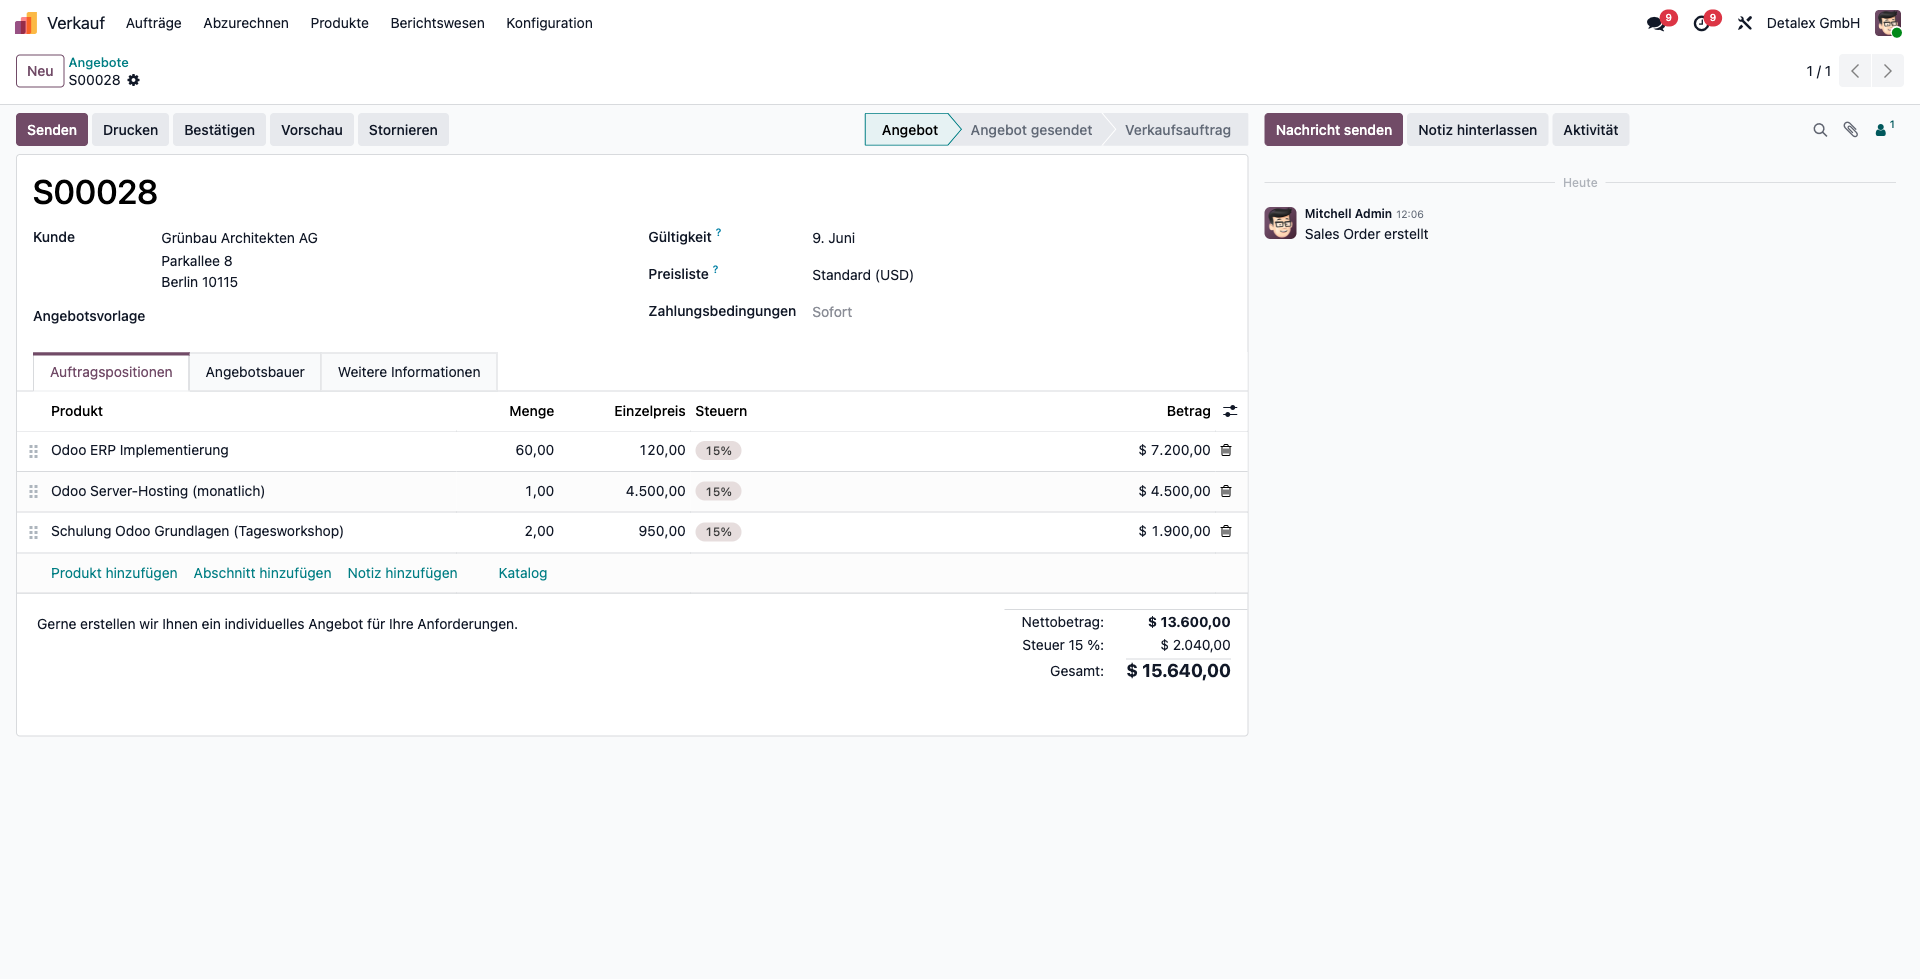
Task: Edit the Gültigkeit date 9. Juni
Action: [833, 238]
